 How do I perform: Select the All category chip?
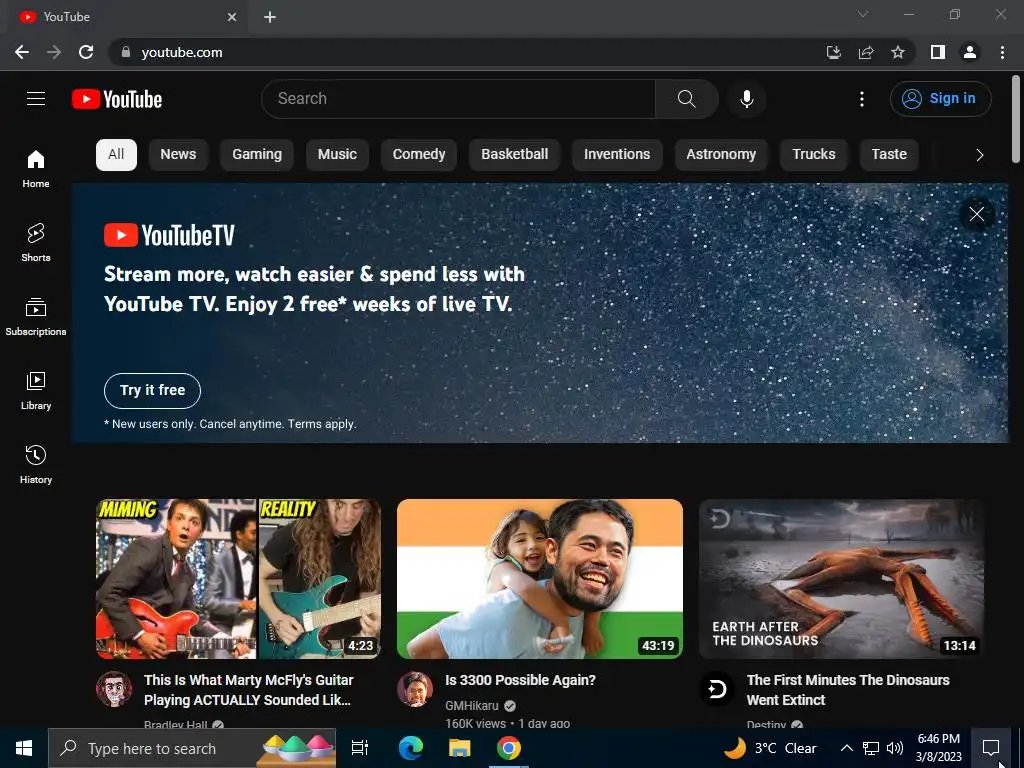pos(116,155)
